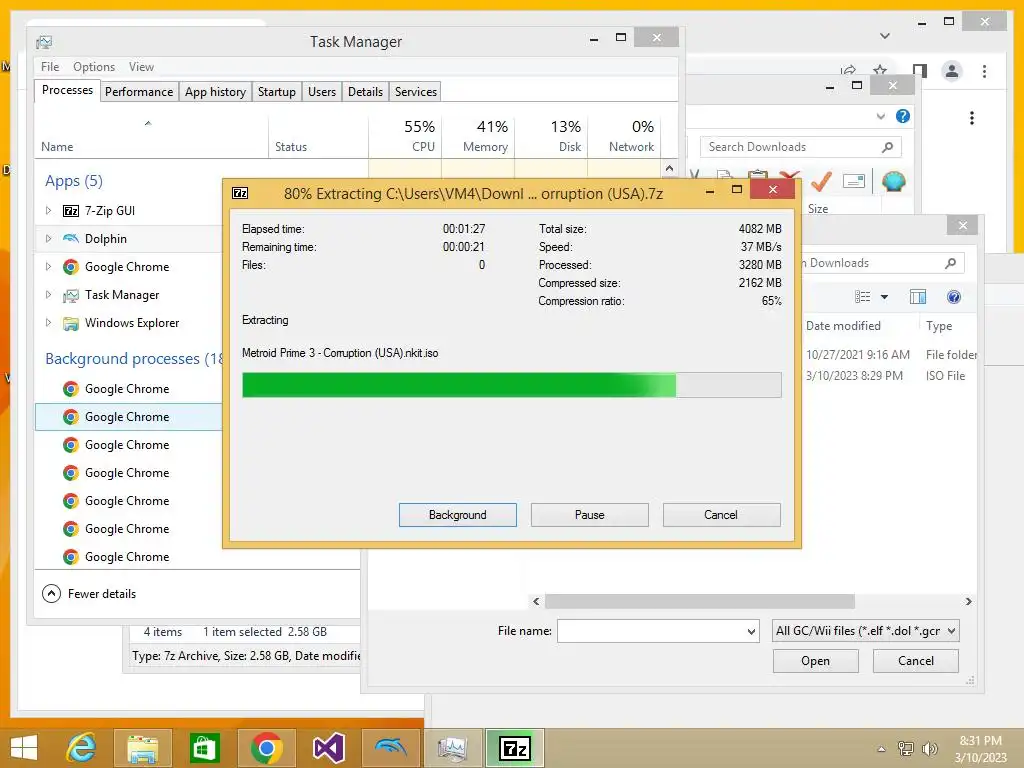Go to the Details tab
The height and width of the screenshot is (768, 1024).
point(366,91)
